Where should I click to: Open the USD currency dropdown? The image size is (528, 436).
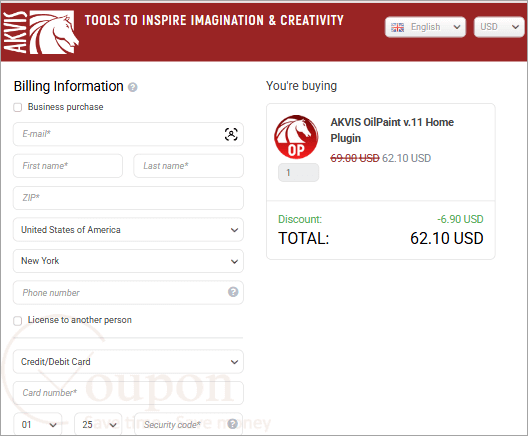pyautogui.click(x=499, y=27)
